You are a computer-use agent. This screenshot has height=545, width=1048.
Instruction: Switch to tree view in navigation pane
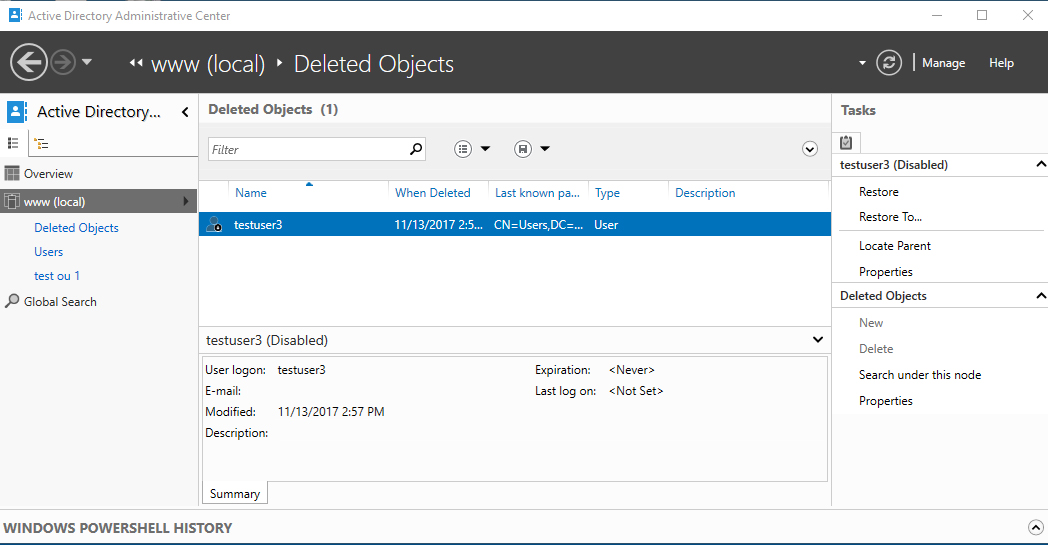tap(41, 143)
